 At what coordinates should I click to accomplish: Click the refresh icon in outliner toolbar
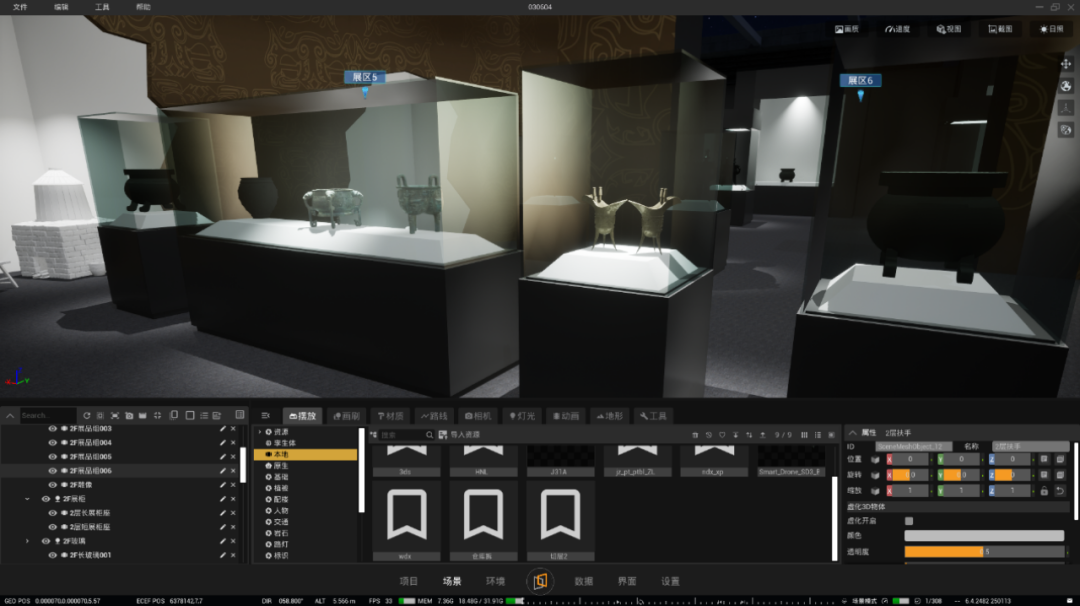[86, 416]
